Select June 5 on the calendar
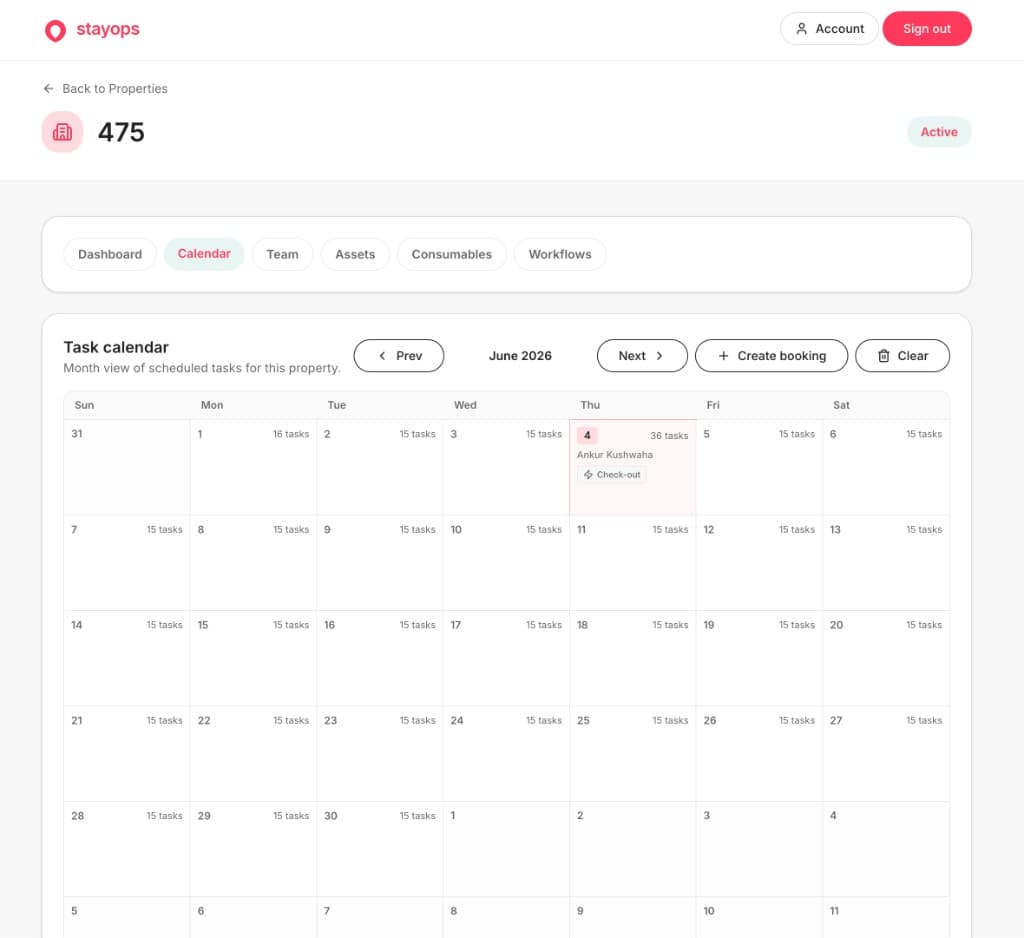This screenshot has height=938, width=1024. (x=759, y=467)
